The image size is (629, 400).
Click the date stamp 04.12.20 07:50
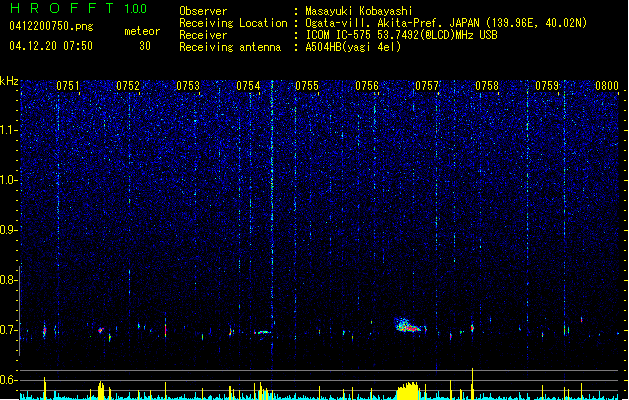[x=51, y=46]
